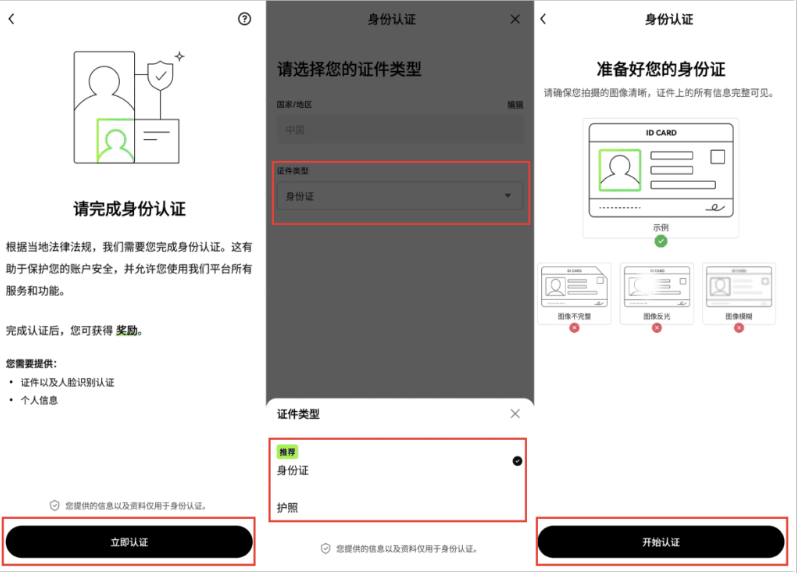Go back from the 准备好您的身份证 screen
Image resolution: width=798 pixels, height=573 pixels.
544,19
